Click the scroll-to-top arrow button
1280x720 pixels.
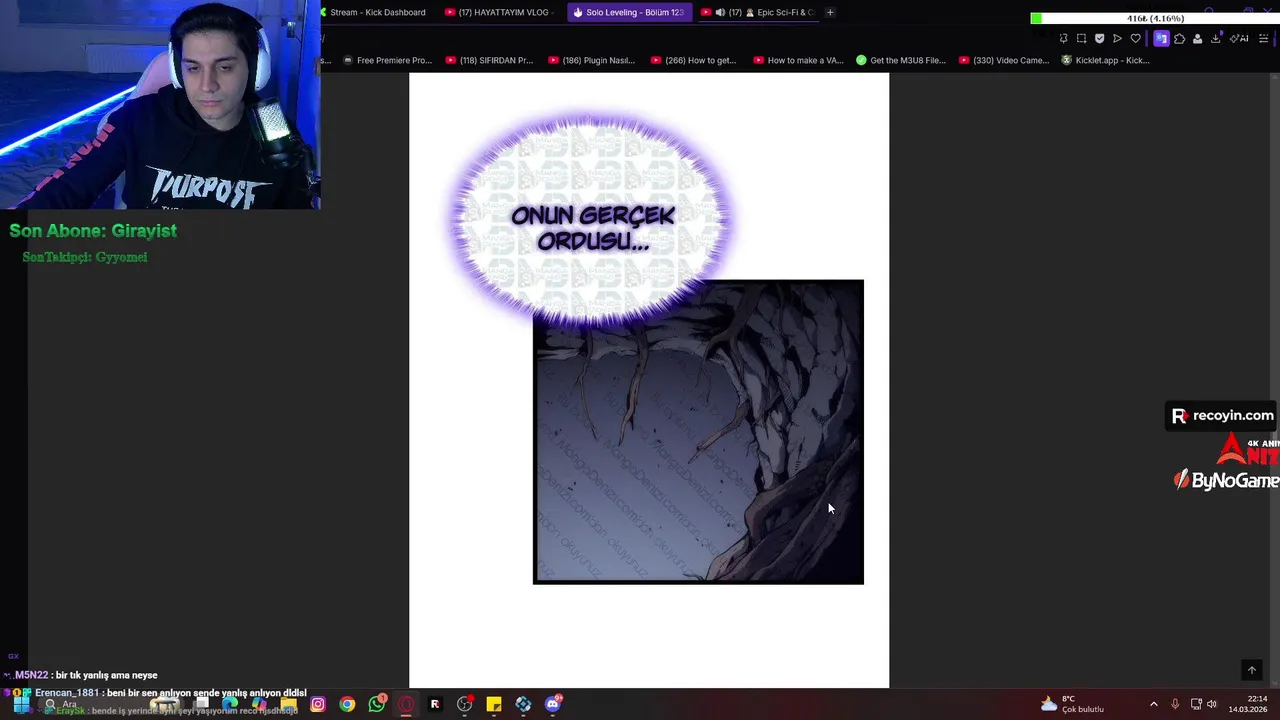coord(1251,670)
